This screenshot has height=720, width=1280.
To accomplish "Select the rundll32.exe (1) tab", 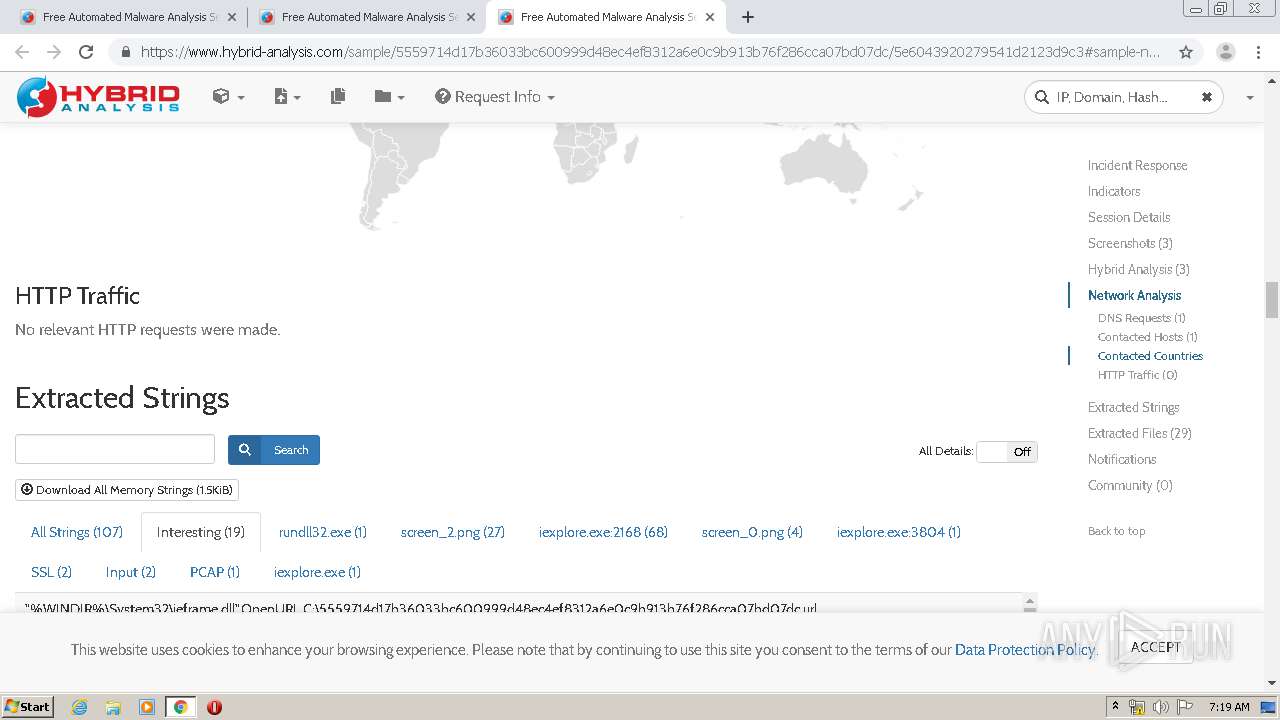I will tap(323, 532).
